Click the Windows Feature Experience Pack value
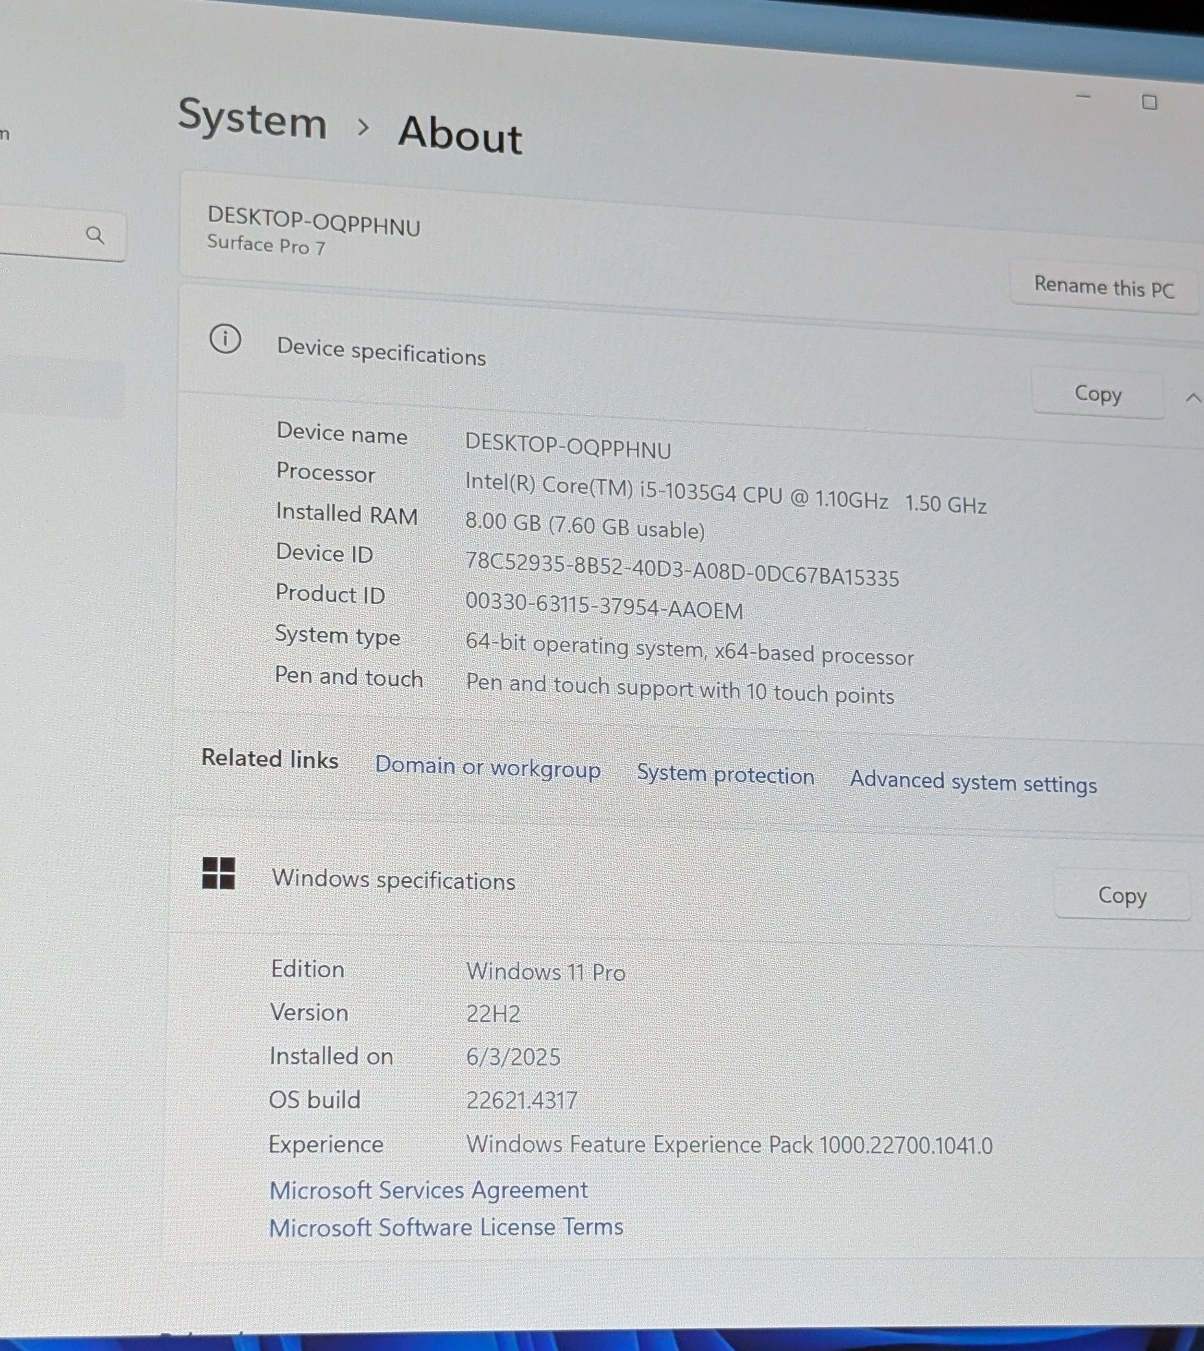The image size is (1204, 1351). (x=730, y=1145)
